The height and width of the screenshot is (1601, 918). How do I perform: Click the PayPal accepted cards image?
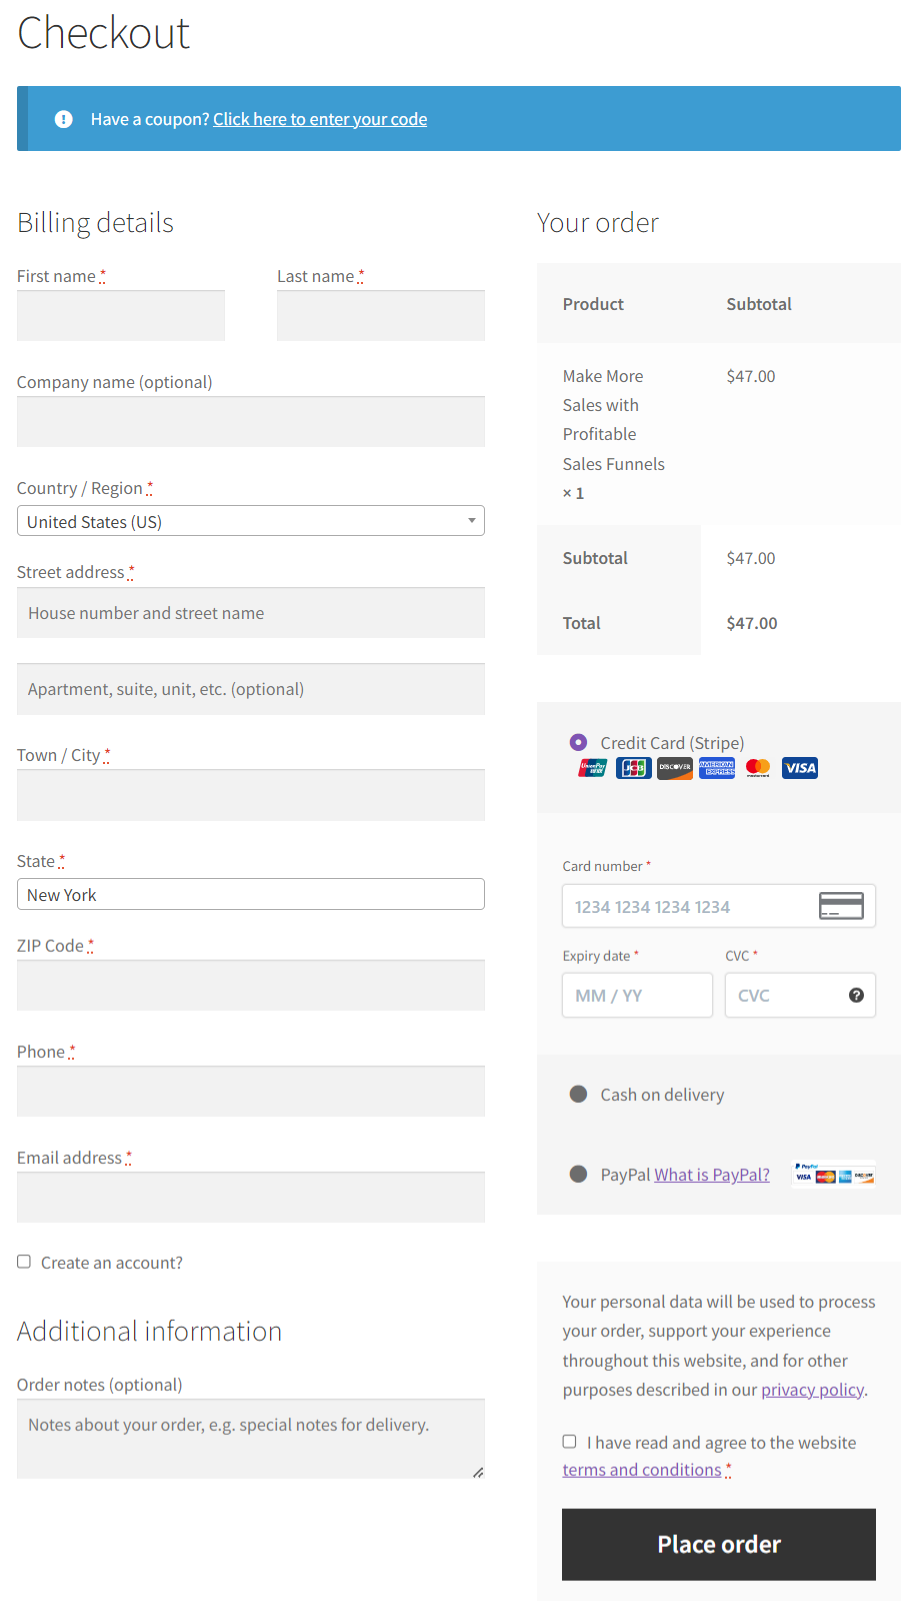pos(834,1174)
